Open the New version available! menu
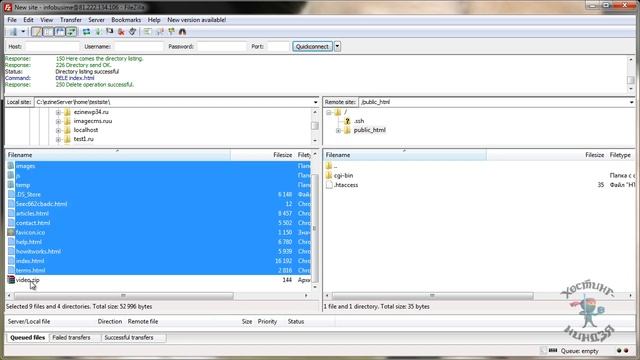This screenshot has height=360, width=640. [196, 20]
